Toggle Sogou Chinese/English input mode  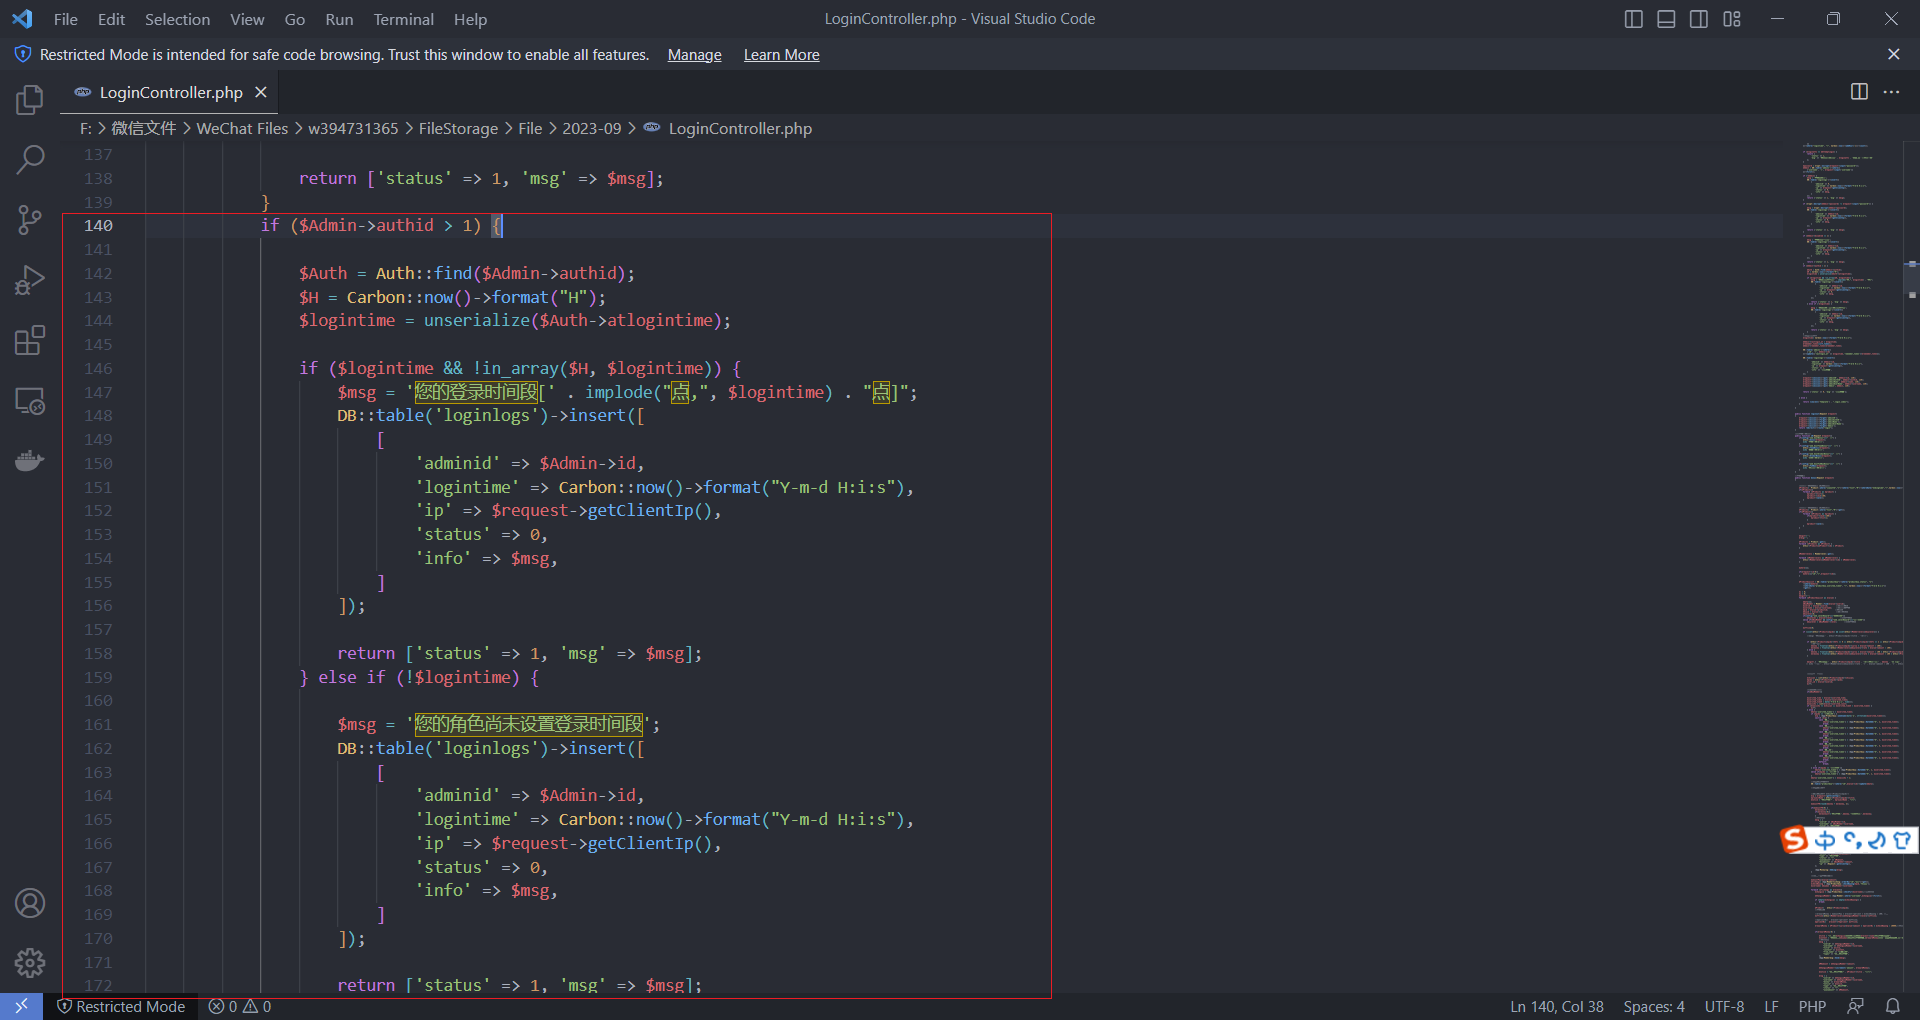click(1825, 841)
